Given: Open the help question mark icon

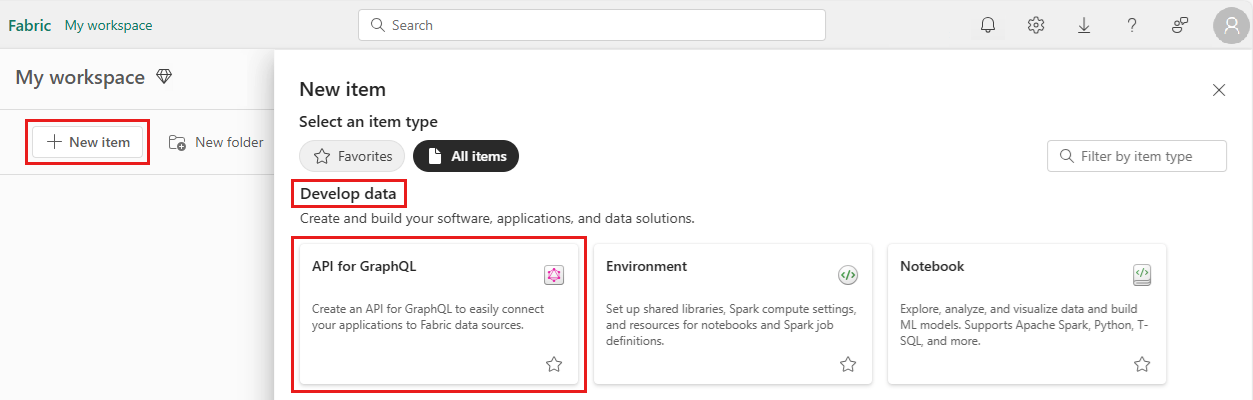Looking at the screenshot, I should coord(1132,25).
